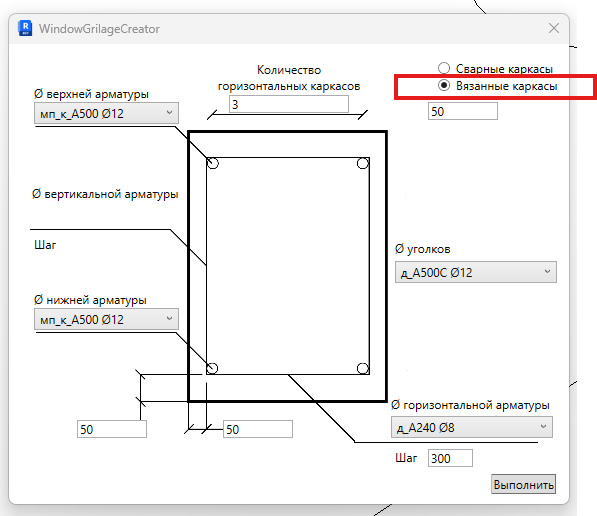Screen dimensions: 597x516
Task: Click the 50 field below radio options
Action: click(x=463, y=111)
